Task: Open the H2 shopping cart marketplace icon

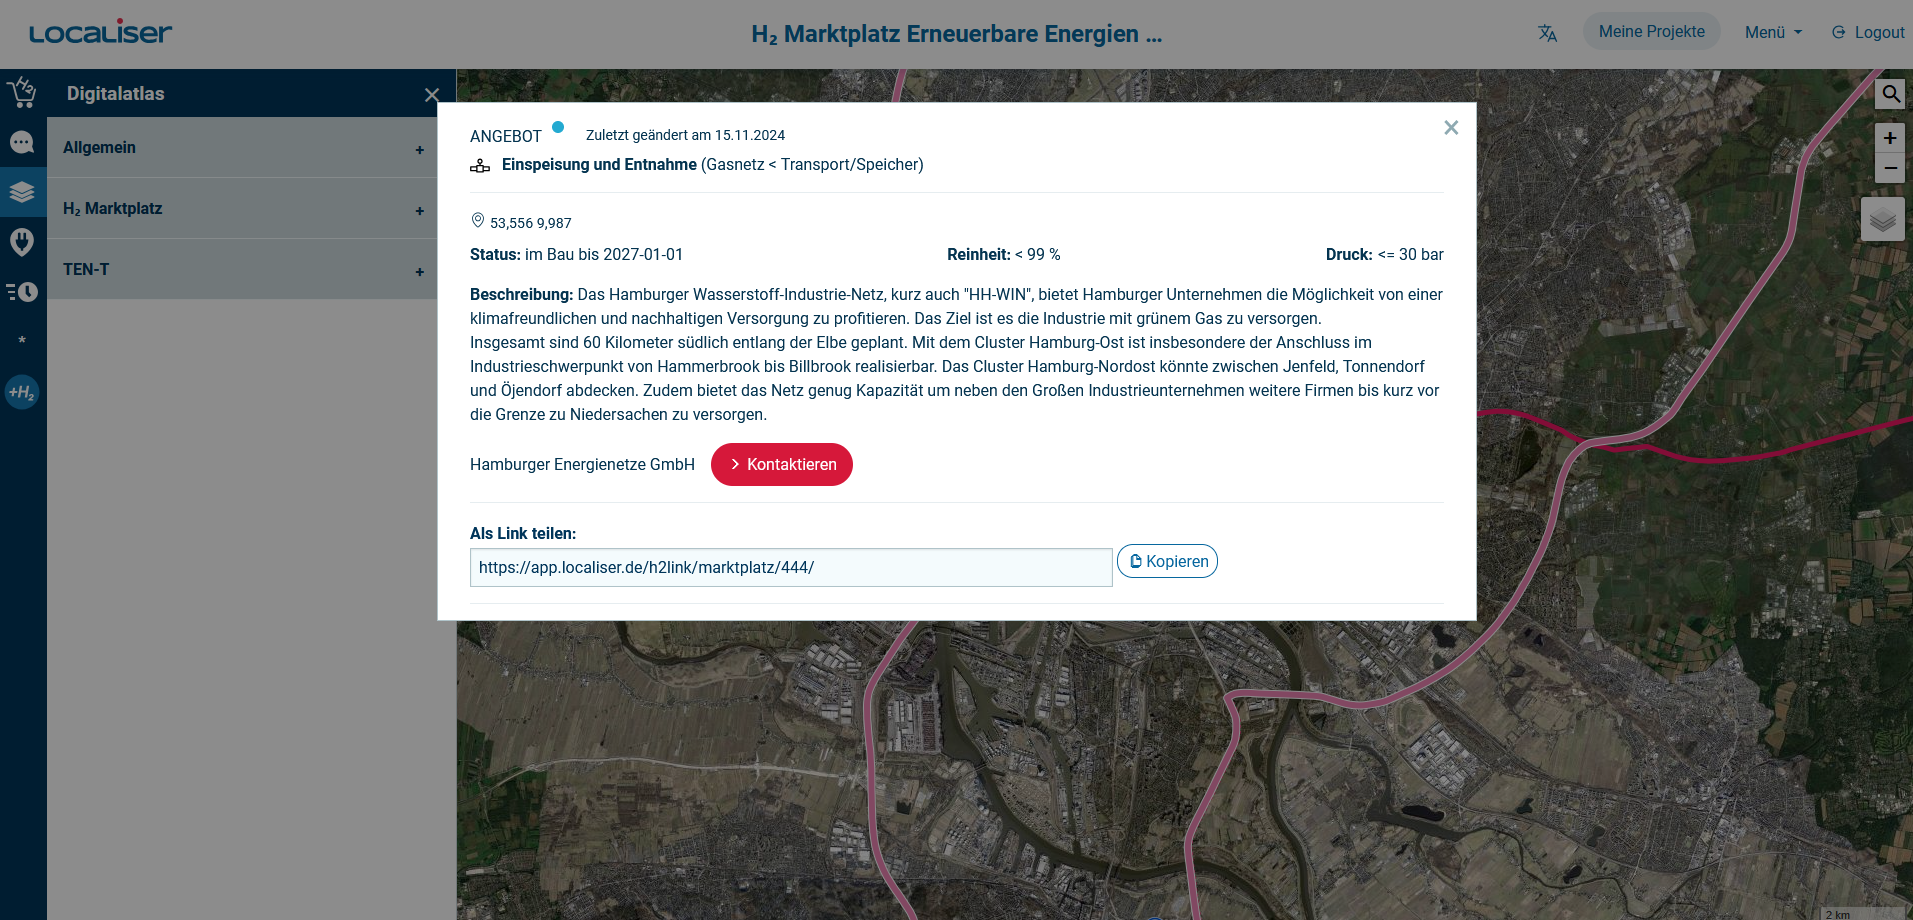Action: 22,93
